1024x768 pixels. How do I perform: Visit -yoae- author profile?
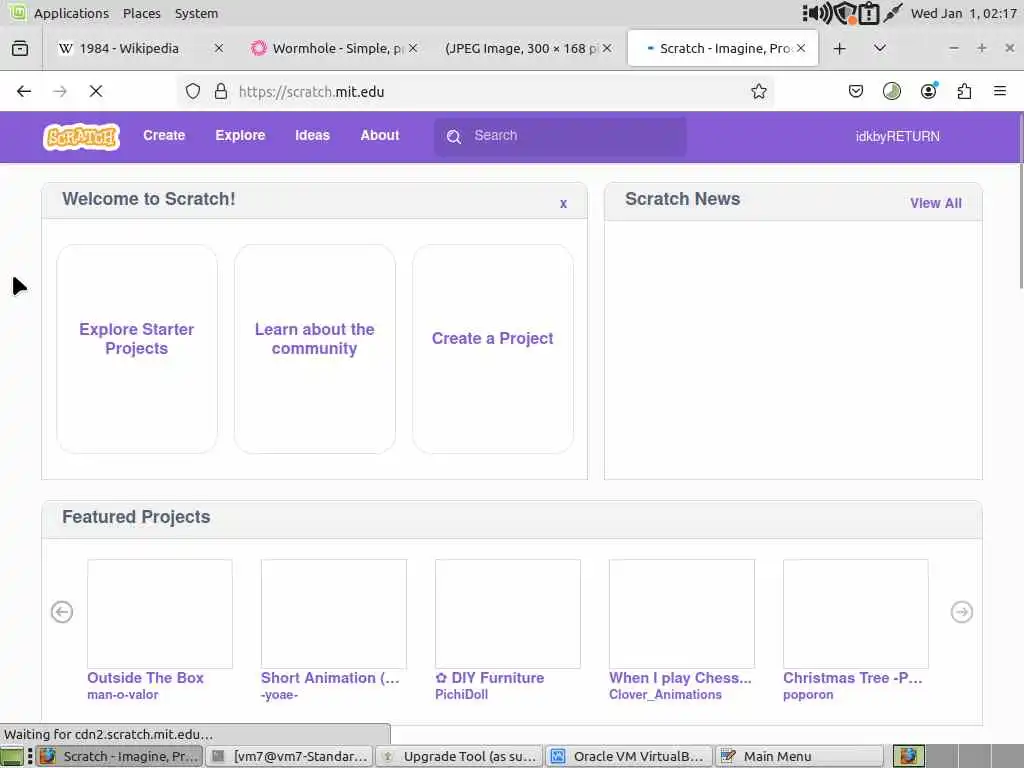[280, 695]
